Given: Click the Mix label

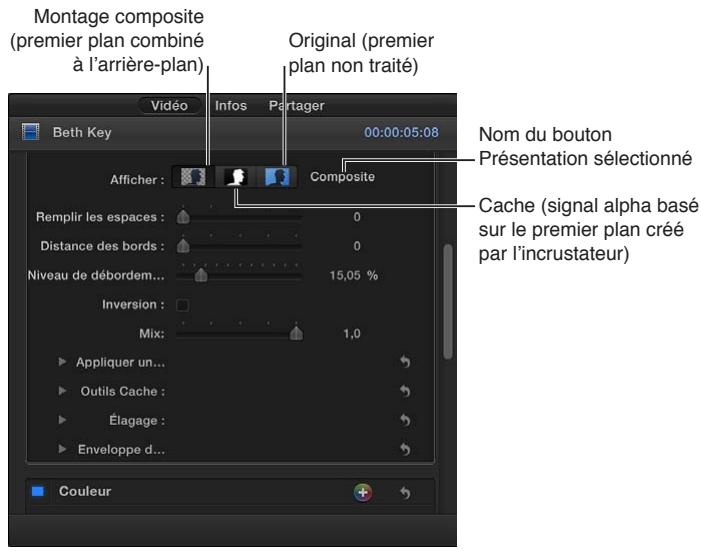Looking at the screenshot, I should 152,334.
